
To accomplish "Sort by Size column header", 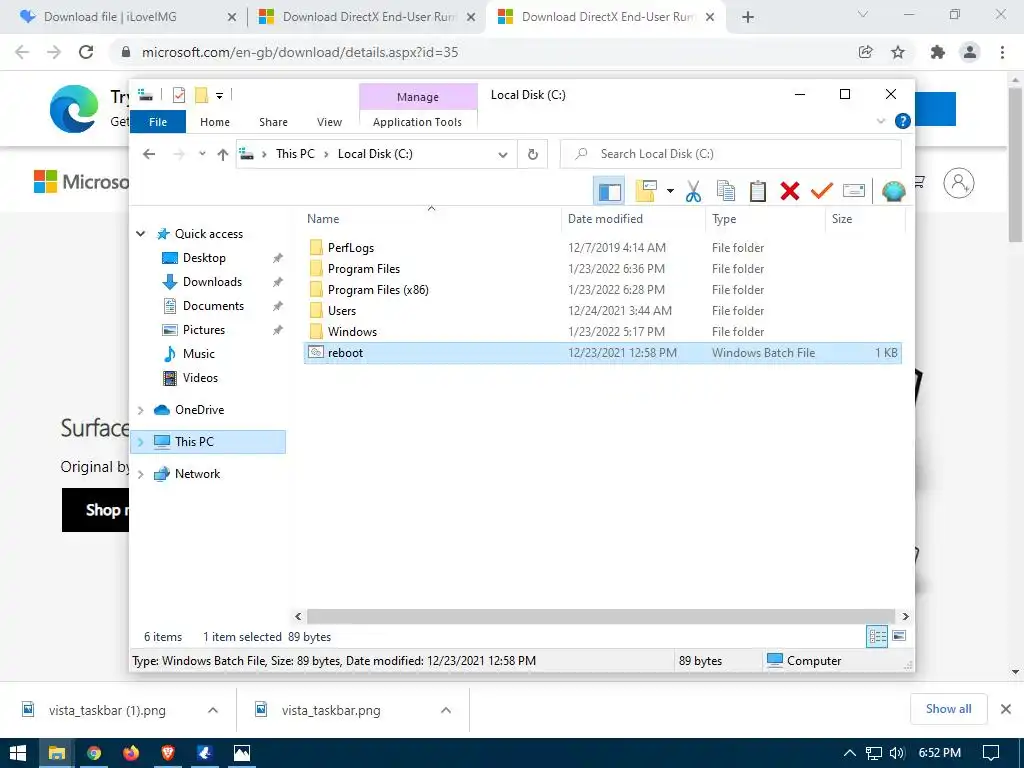I will pyautogui.click(x=865, y=219).
